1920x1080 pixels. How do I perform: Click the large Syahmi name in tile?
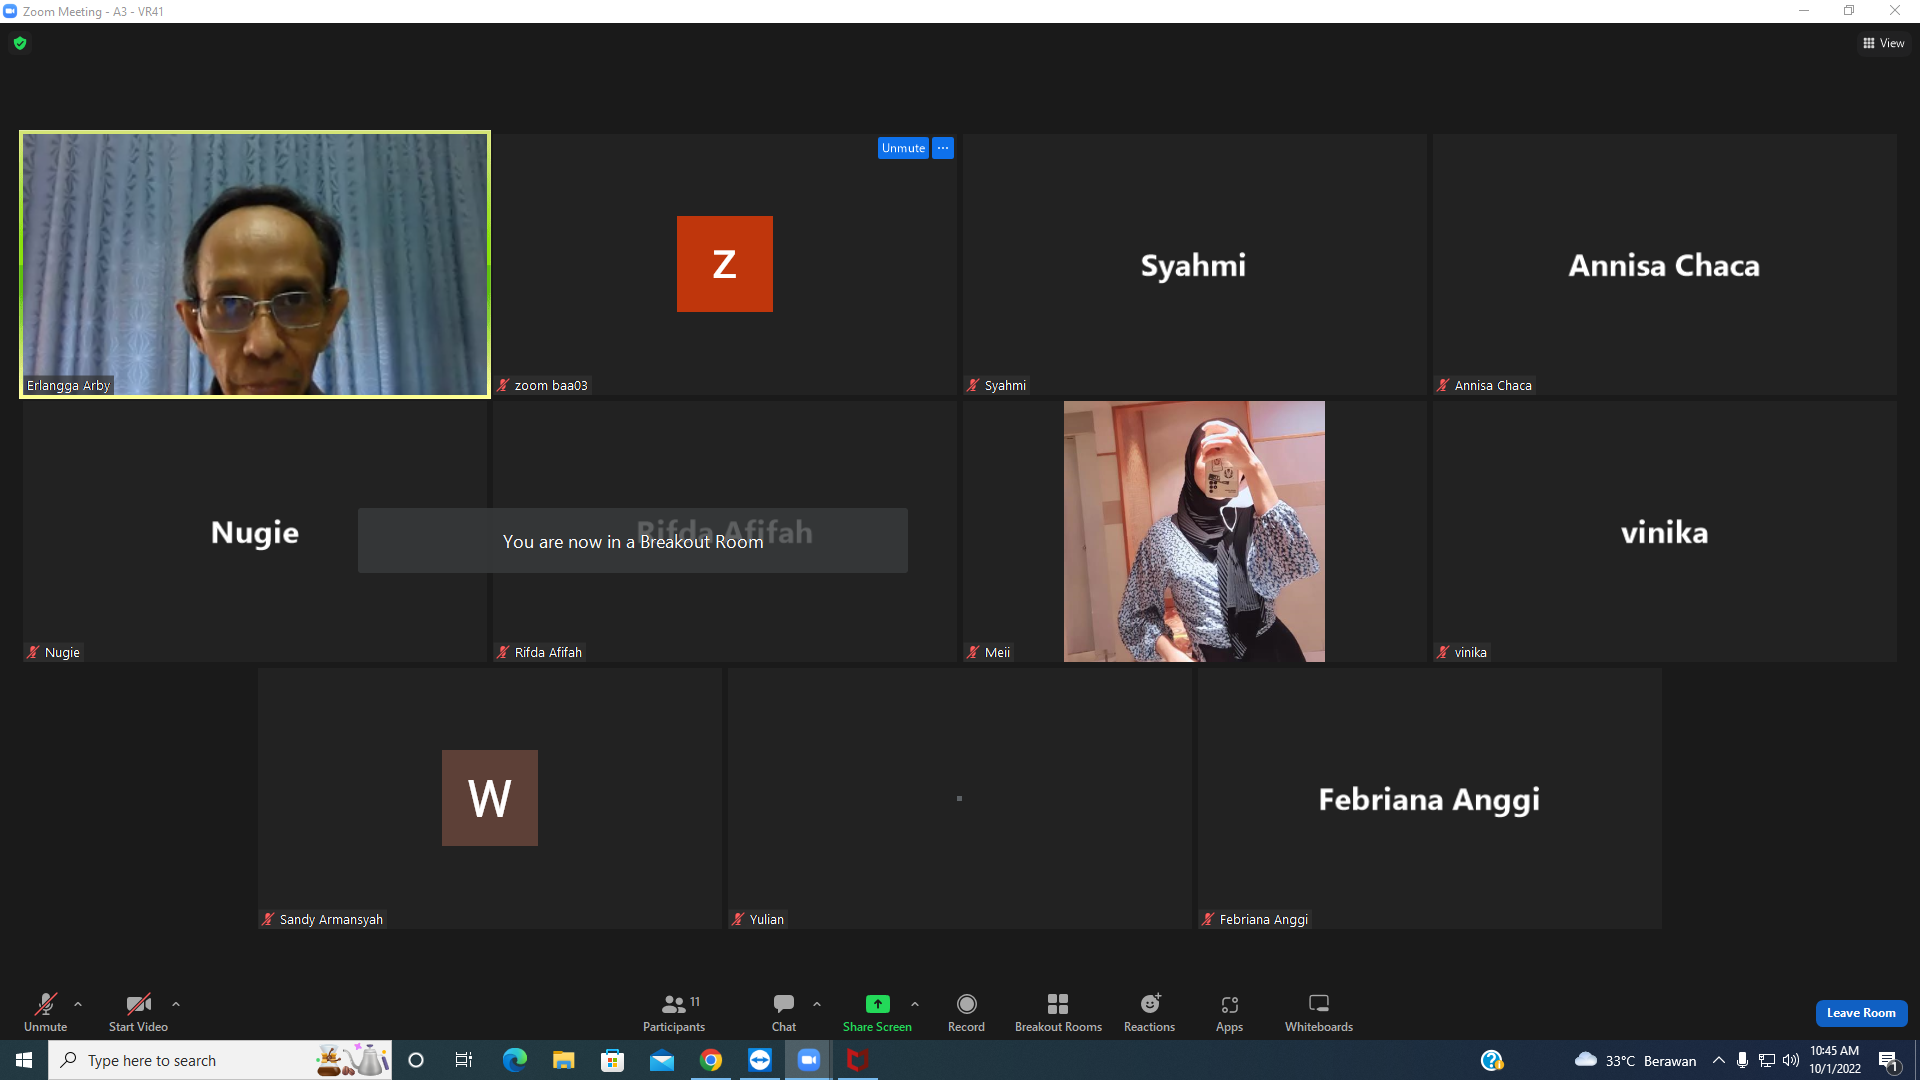pos(1194,265)
